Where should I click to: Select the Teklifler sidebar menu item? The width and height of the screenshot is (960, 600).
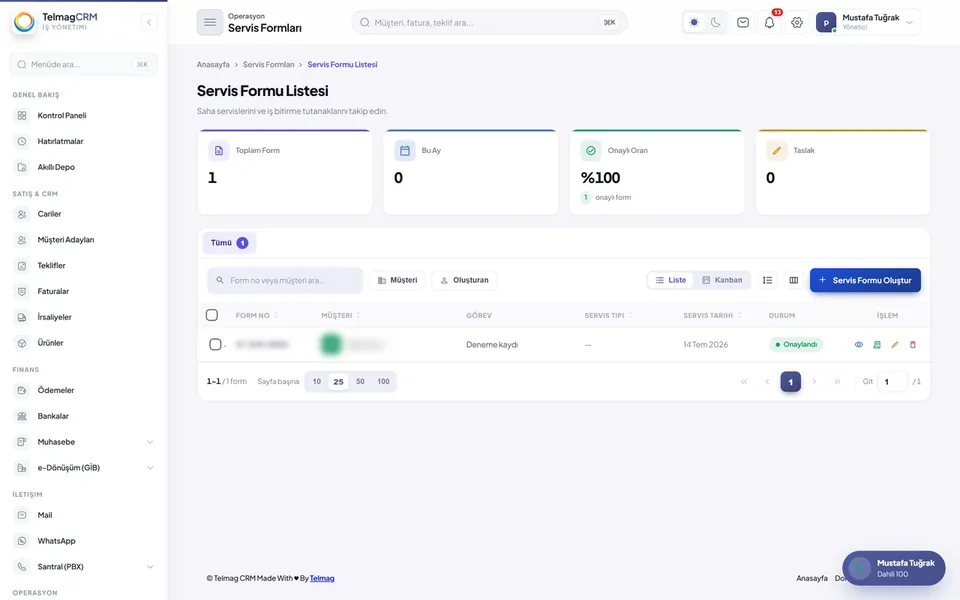[83, 266]
